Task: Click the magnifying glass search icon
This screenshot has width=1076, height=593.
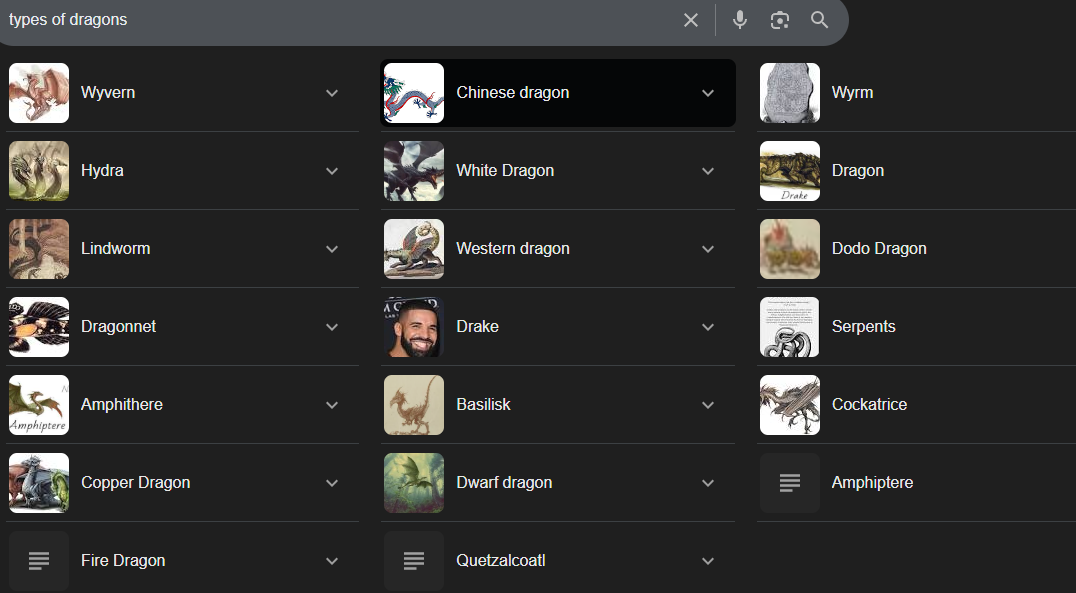Action: point(820,20)
